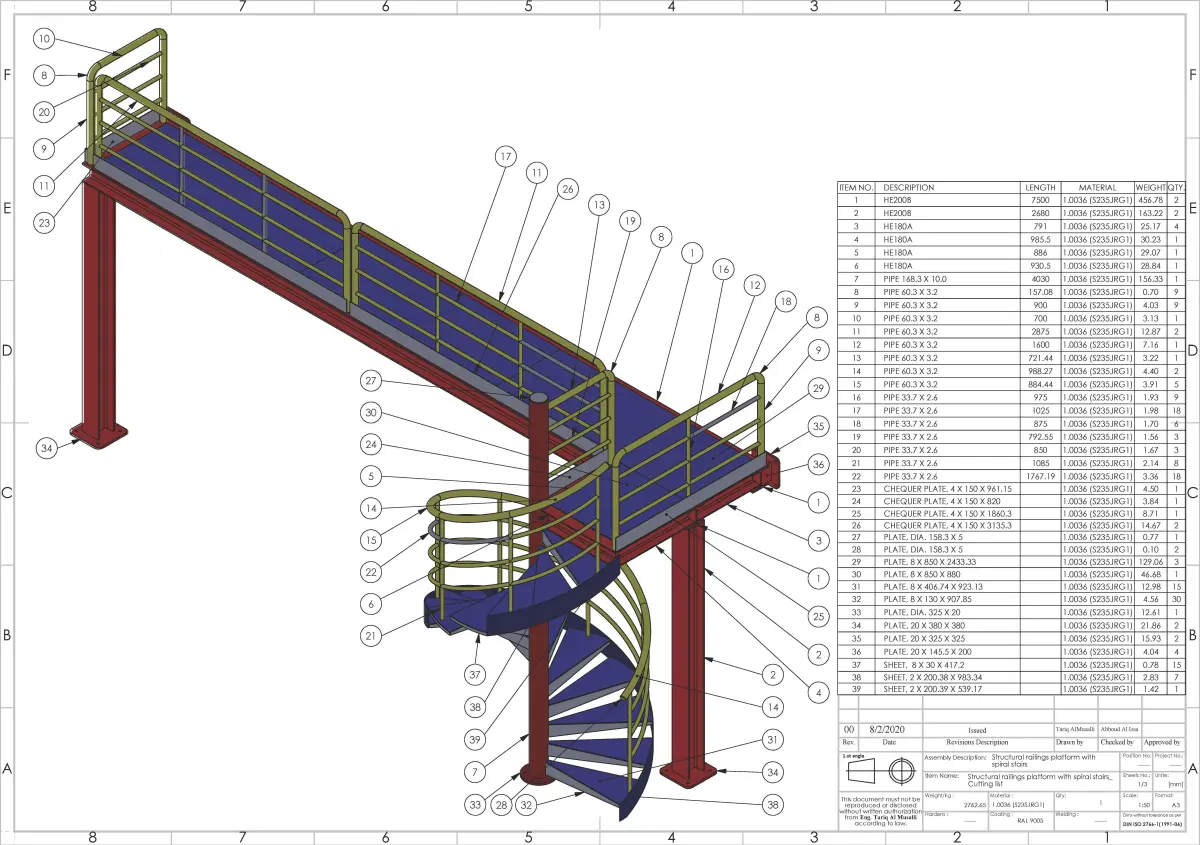Click item balloon 30
This screenshot has height=845, width=1200.
click(371, 412)
